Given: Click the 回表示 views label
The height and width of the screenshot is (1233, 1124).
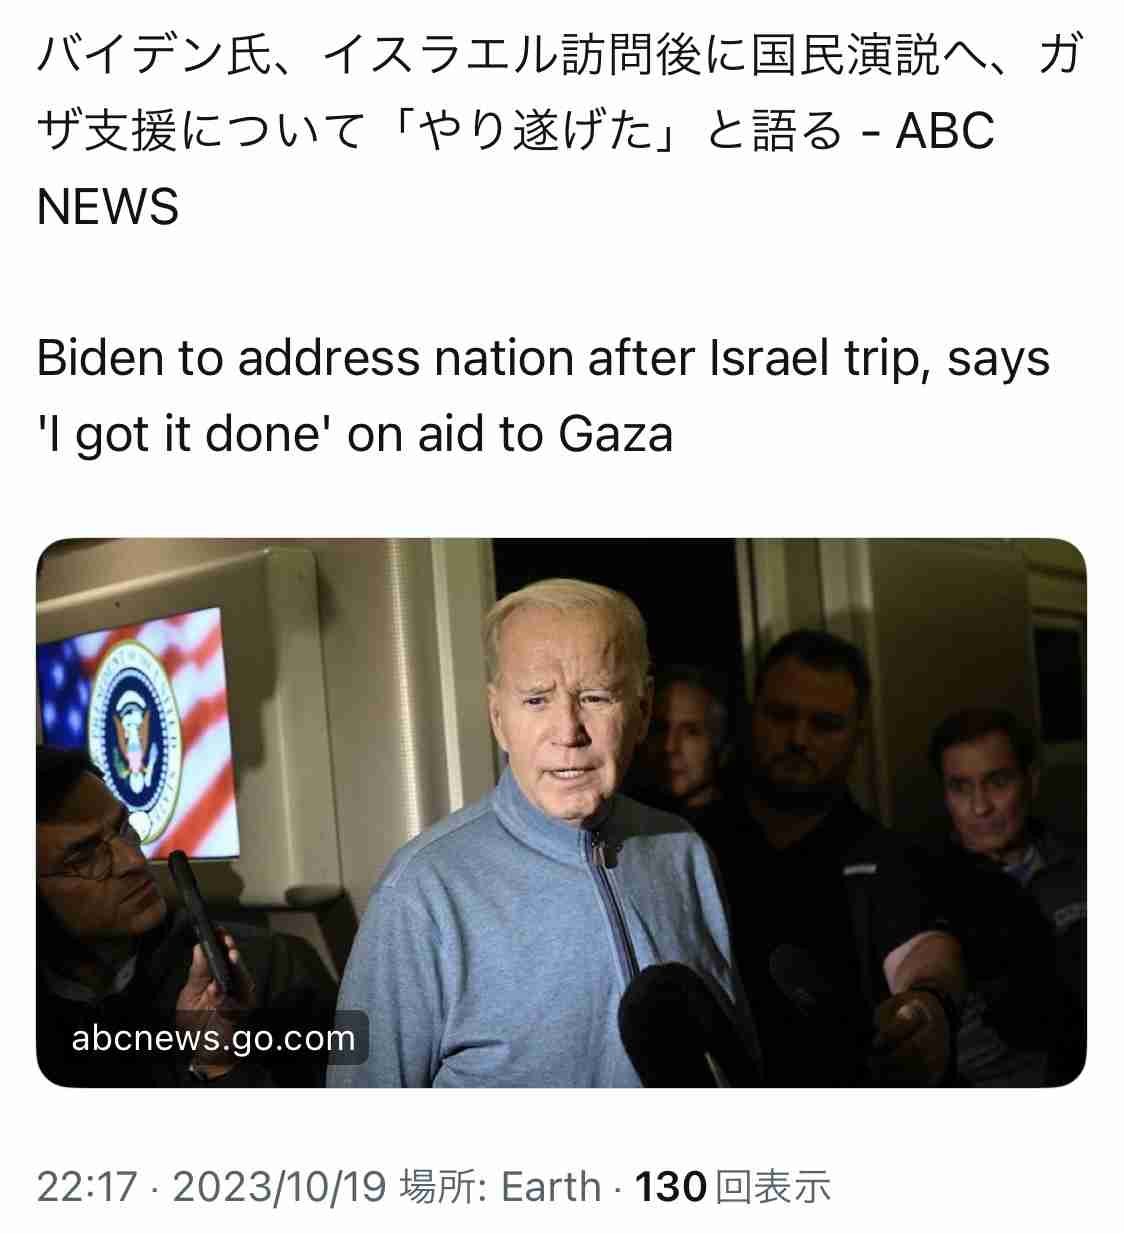Looking at the screenshot, I should coord(774,1187).
